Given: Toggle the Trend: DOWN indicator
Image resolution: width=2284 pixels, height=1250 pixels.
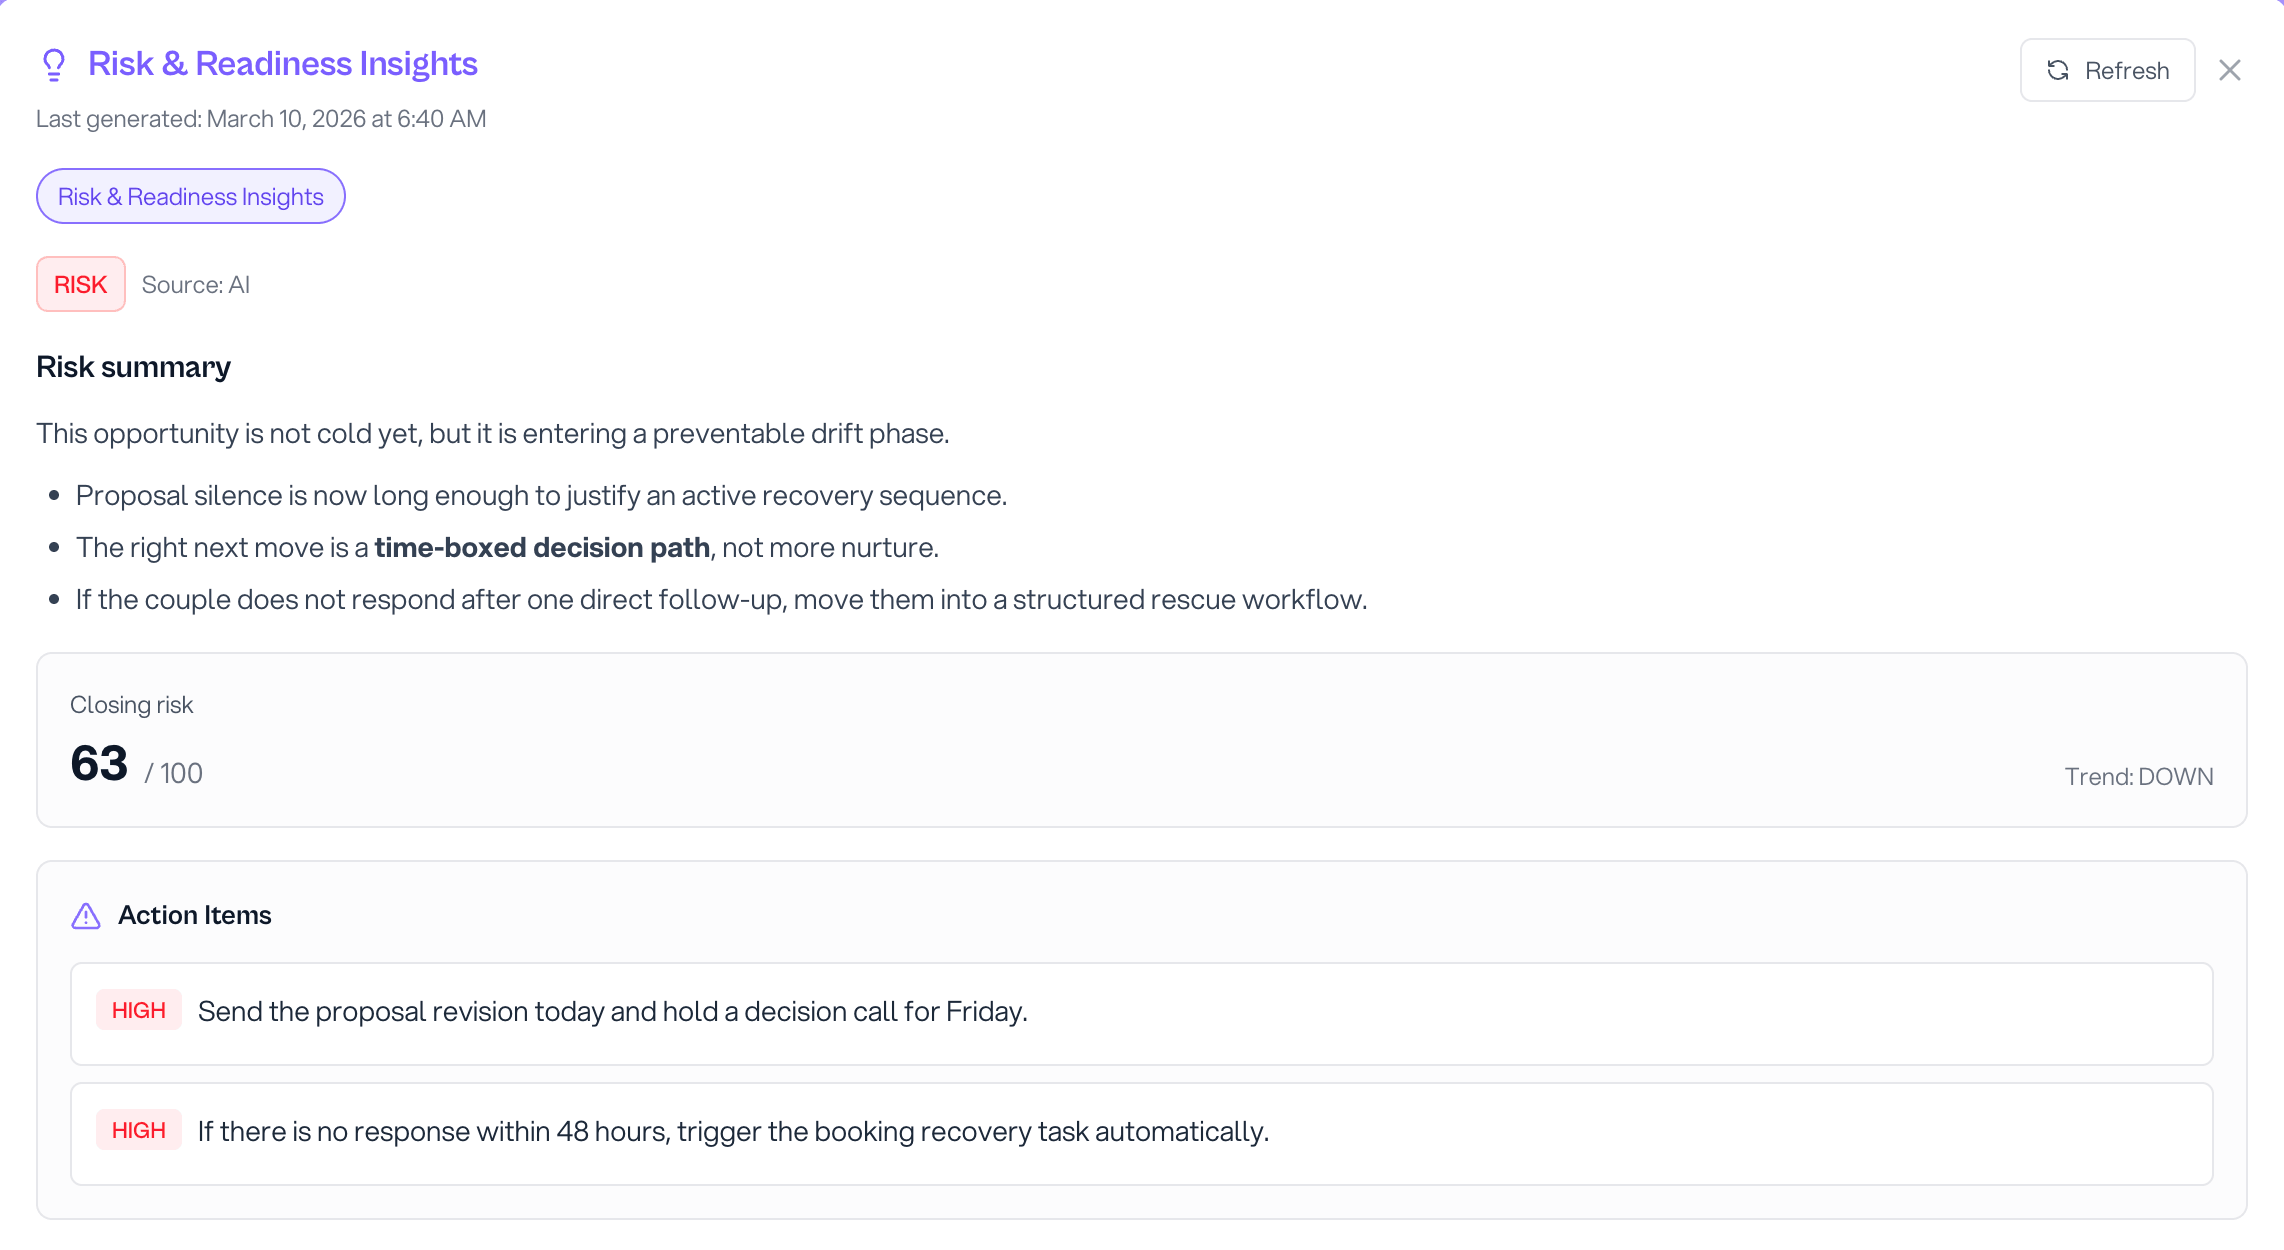Looking at the screenshot, I should click(x=2139, y=776).
